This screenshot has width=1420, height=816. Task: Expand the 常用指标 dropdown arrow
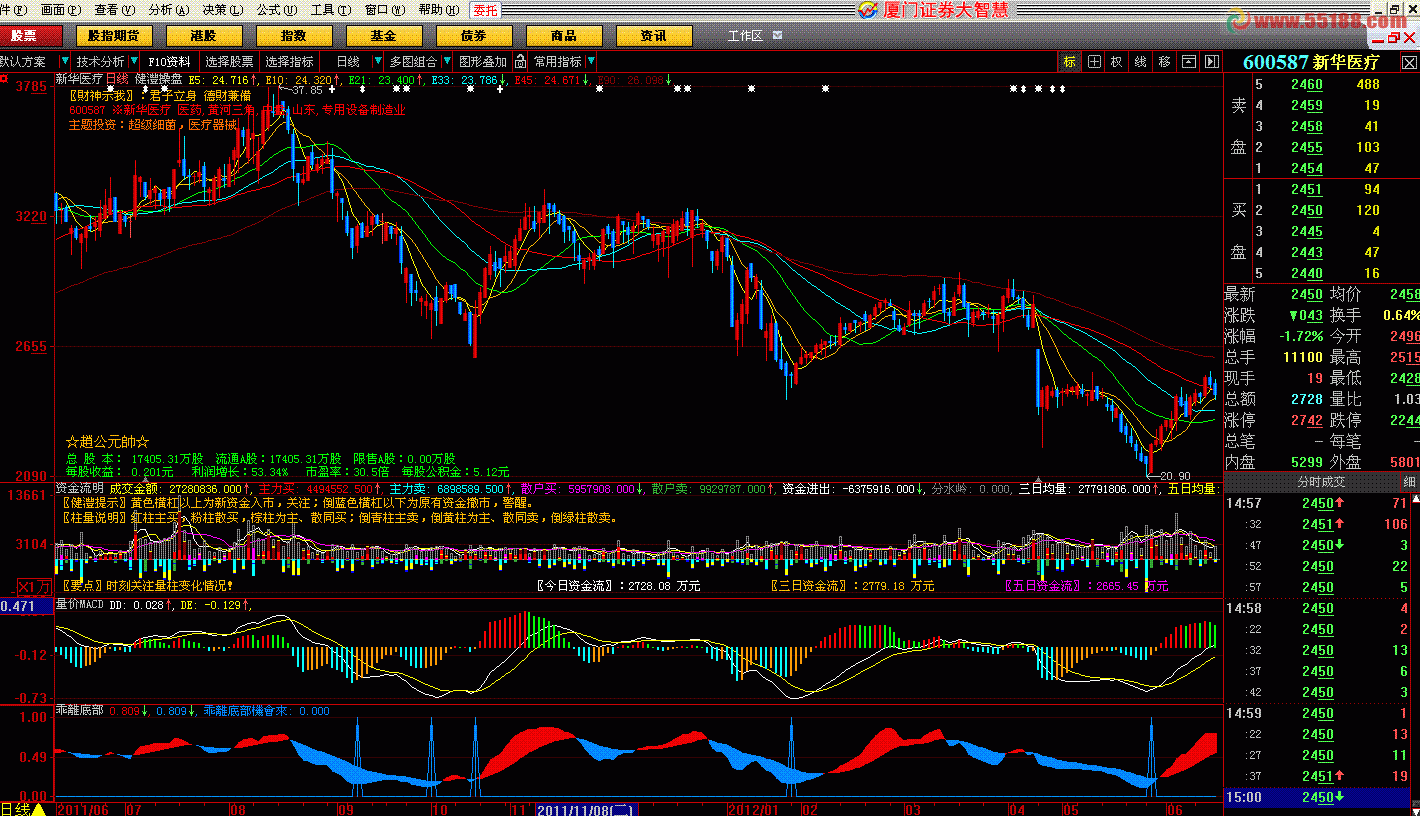point(591,62)
